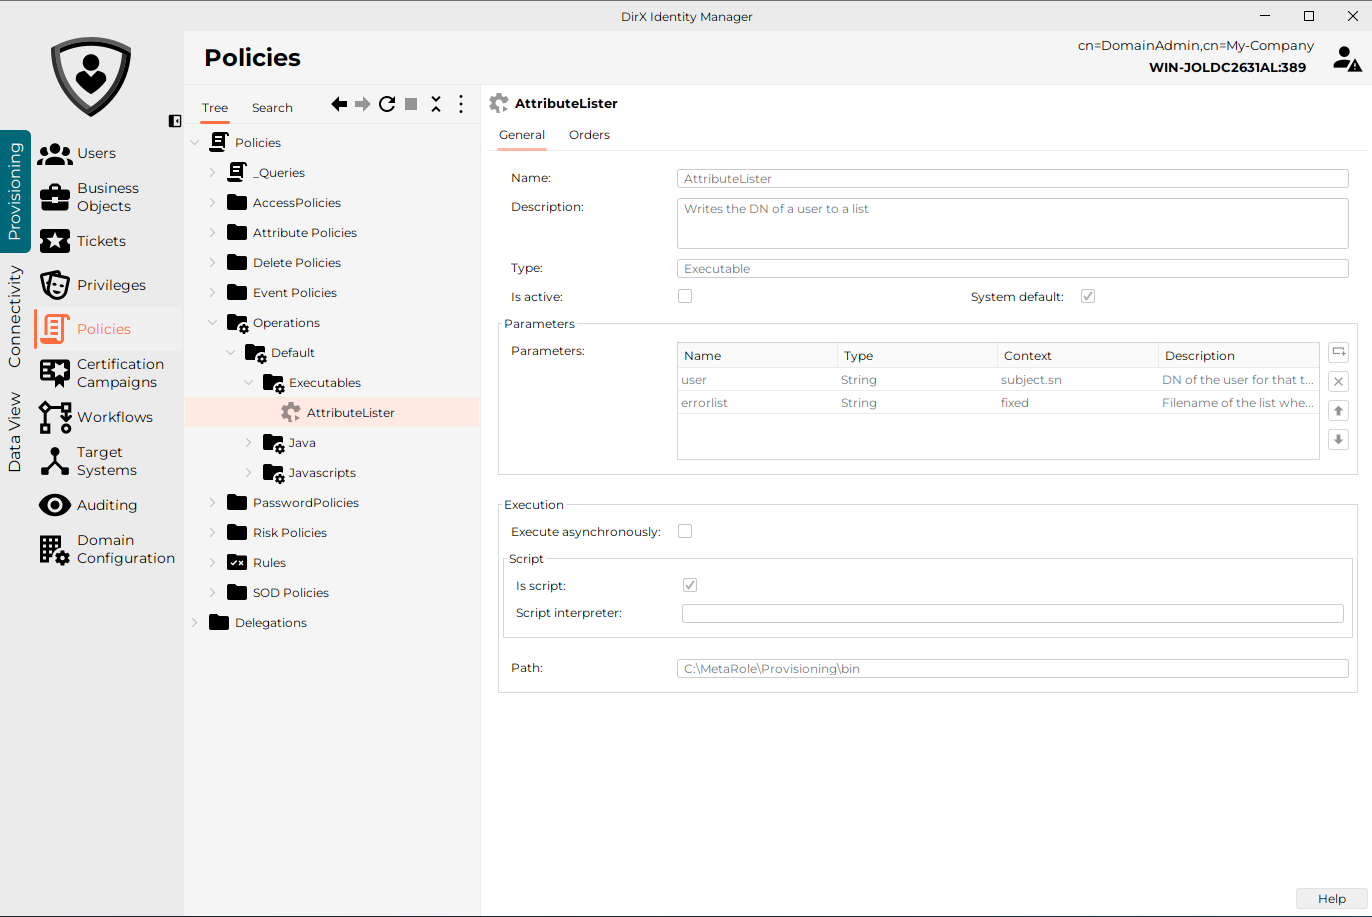The height and width of the screenshot is (917, 1372).
Task: Delete selected parameter X icon
Action: 1338,381
